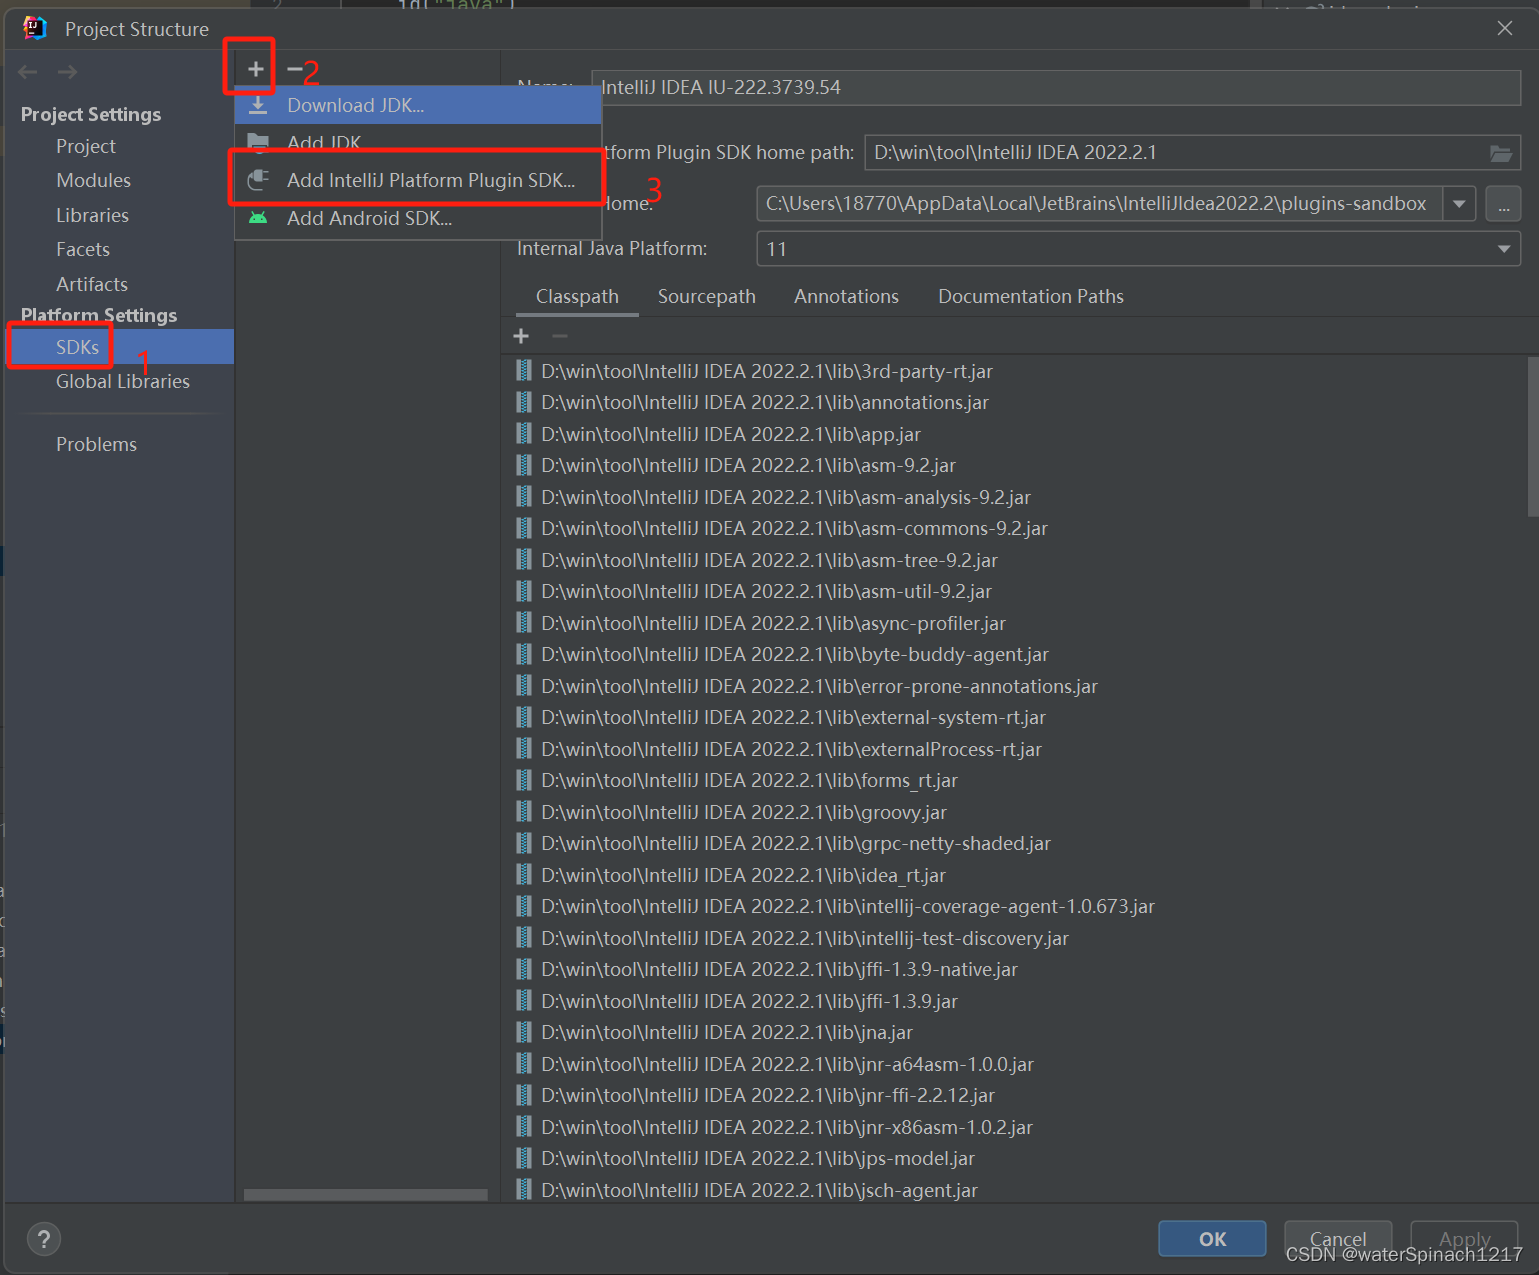Open the Facets settings page
Screen dimensions: 1539x1275
(x=83, y=249)
